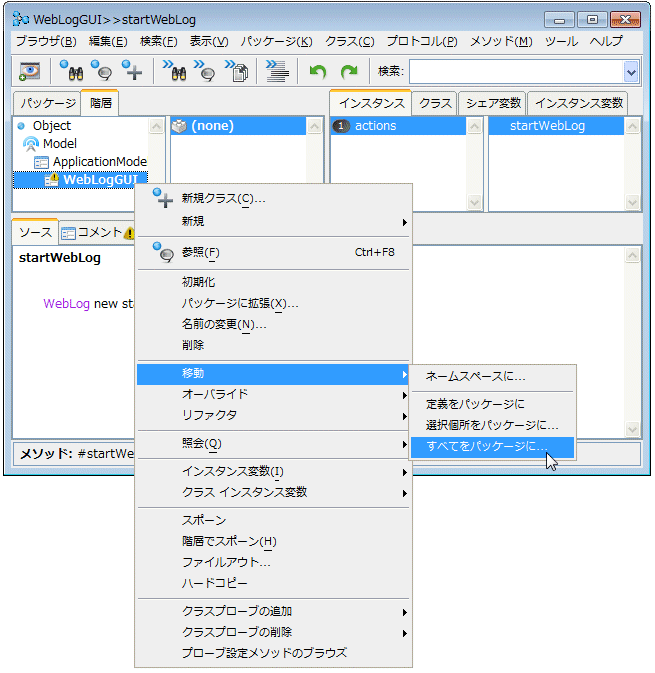Switch to the シェア変数 tab
Viewport: 655px width, 673px height.
click(x=493, y=103)
